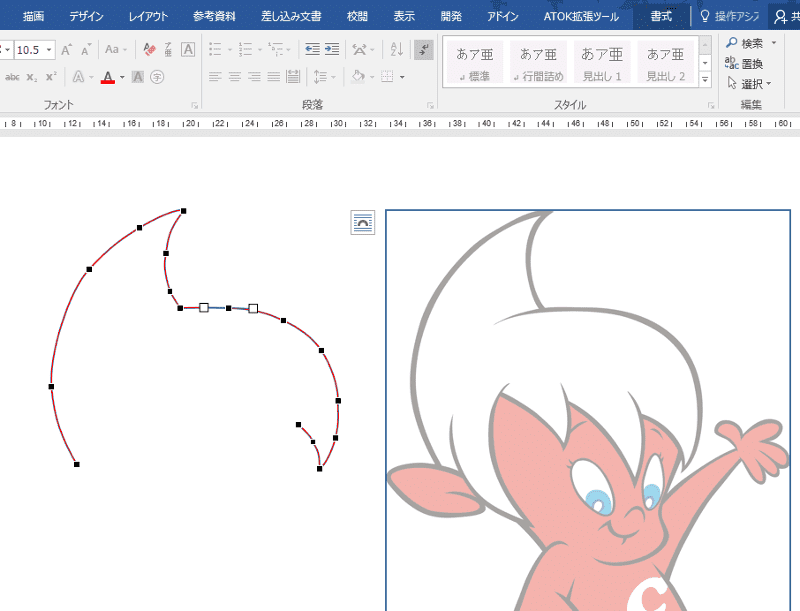Sort text with the A-Z sort icon
Screen dimensions: 800x611
(x=397, y=49)
